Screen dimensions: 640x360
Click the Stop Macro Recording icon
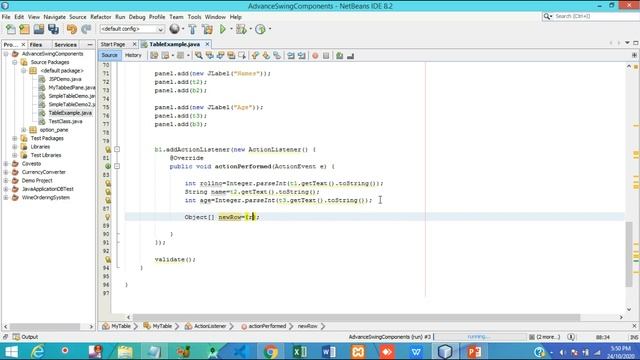tap(326, 56)
